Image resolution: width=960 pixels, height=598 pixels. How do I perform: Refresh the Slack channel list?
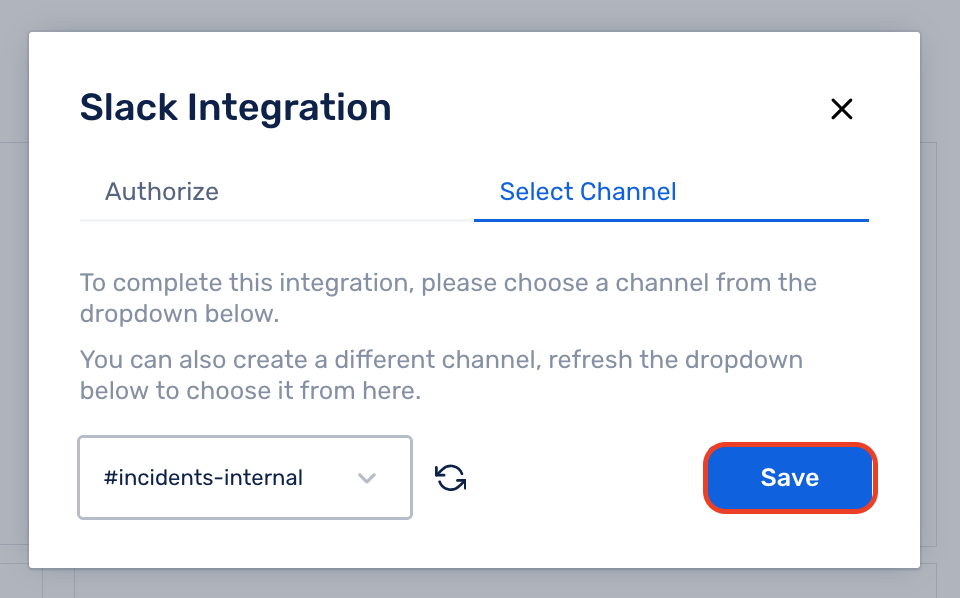coord(451,477)
